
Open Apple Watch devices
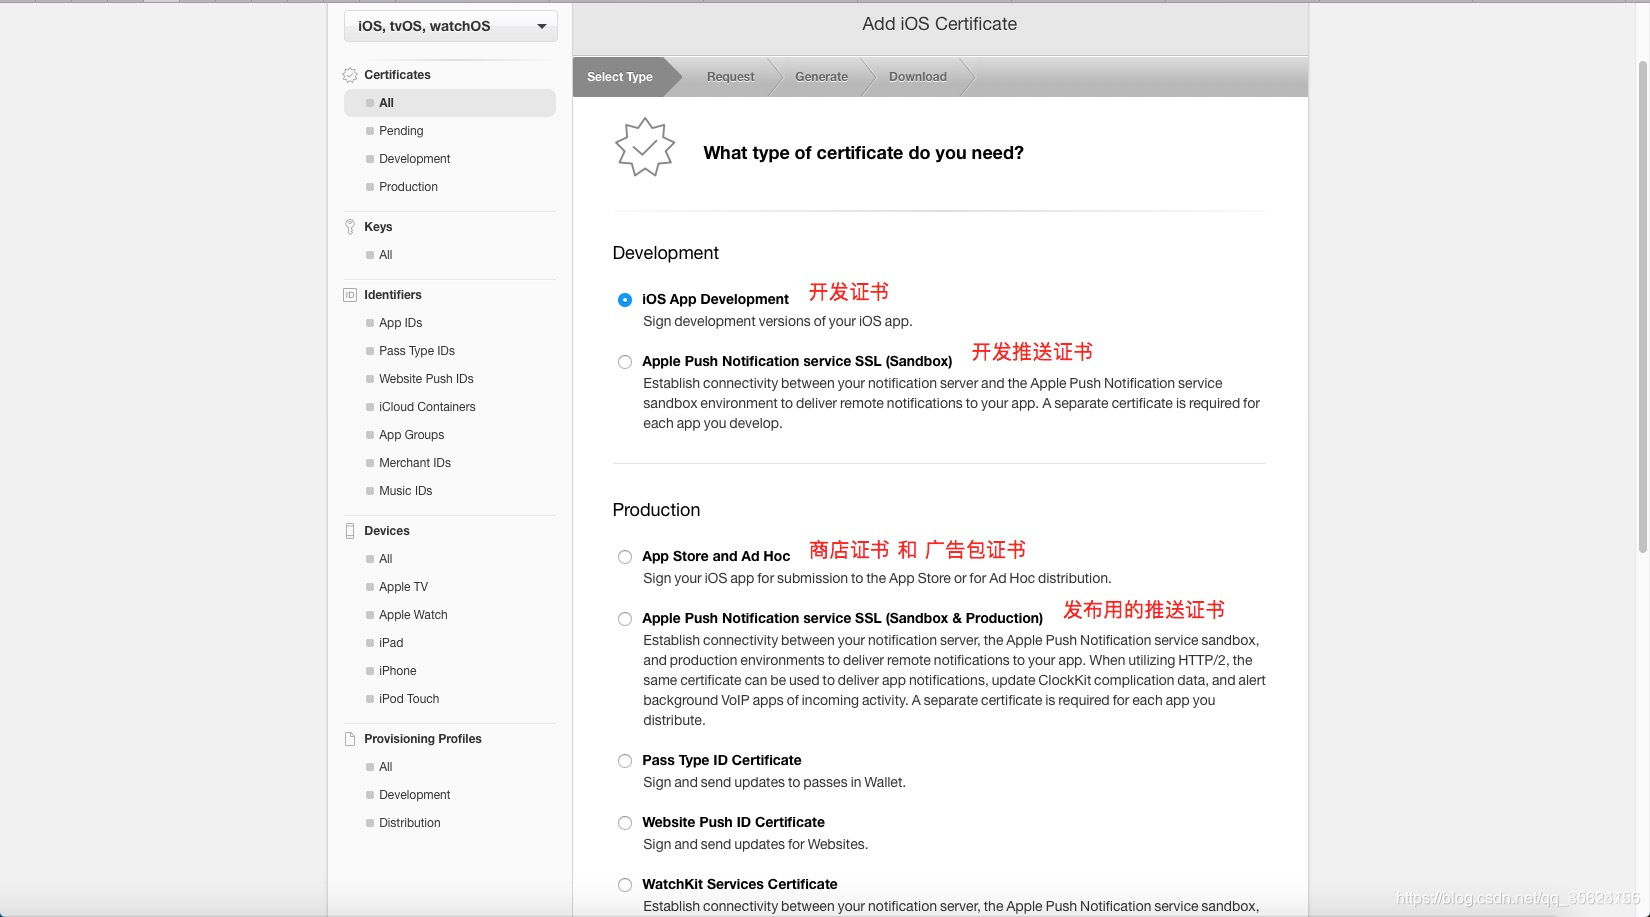tap(413, 615)
